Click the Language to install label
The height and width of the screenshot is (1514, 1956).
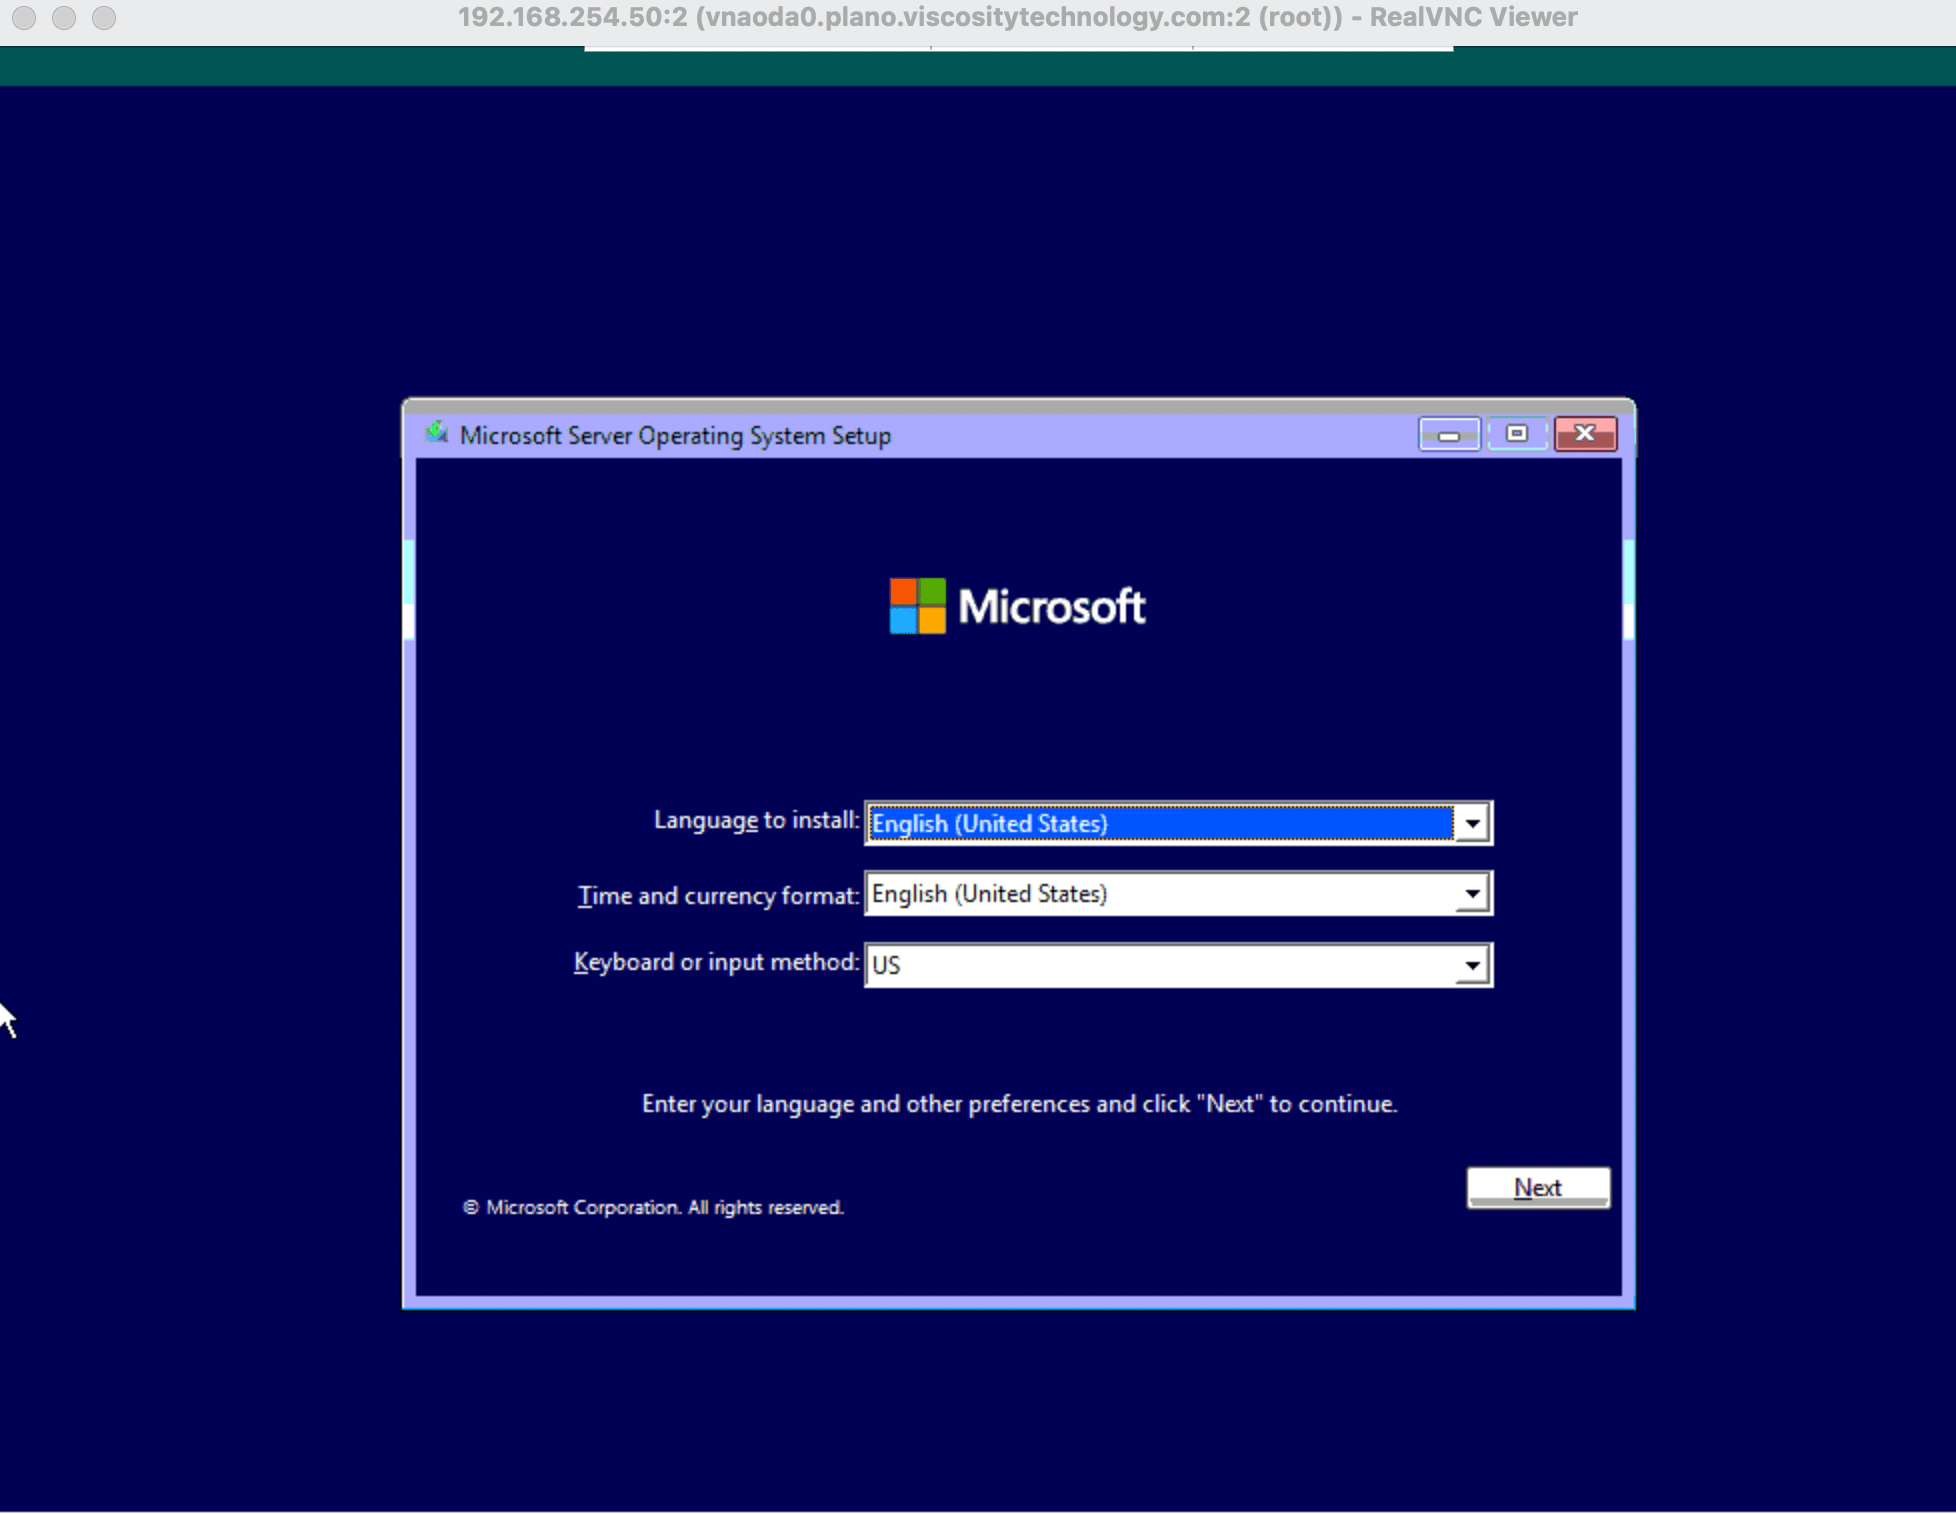pos(756,821)
